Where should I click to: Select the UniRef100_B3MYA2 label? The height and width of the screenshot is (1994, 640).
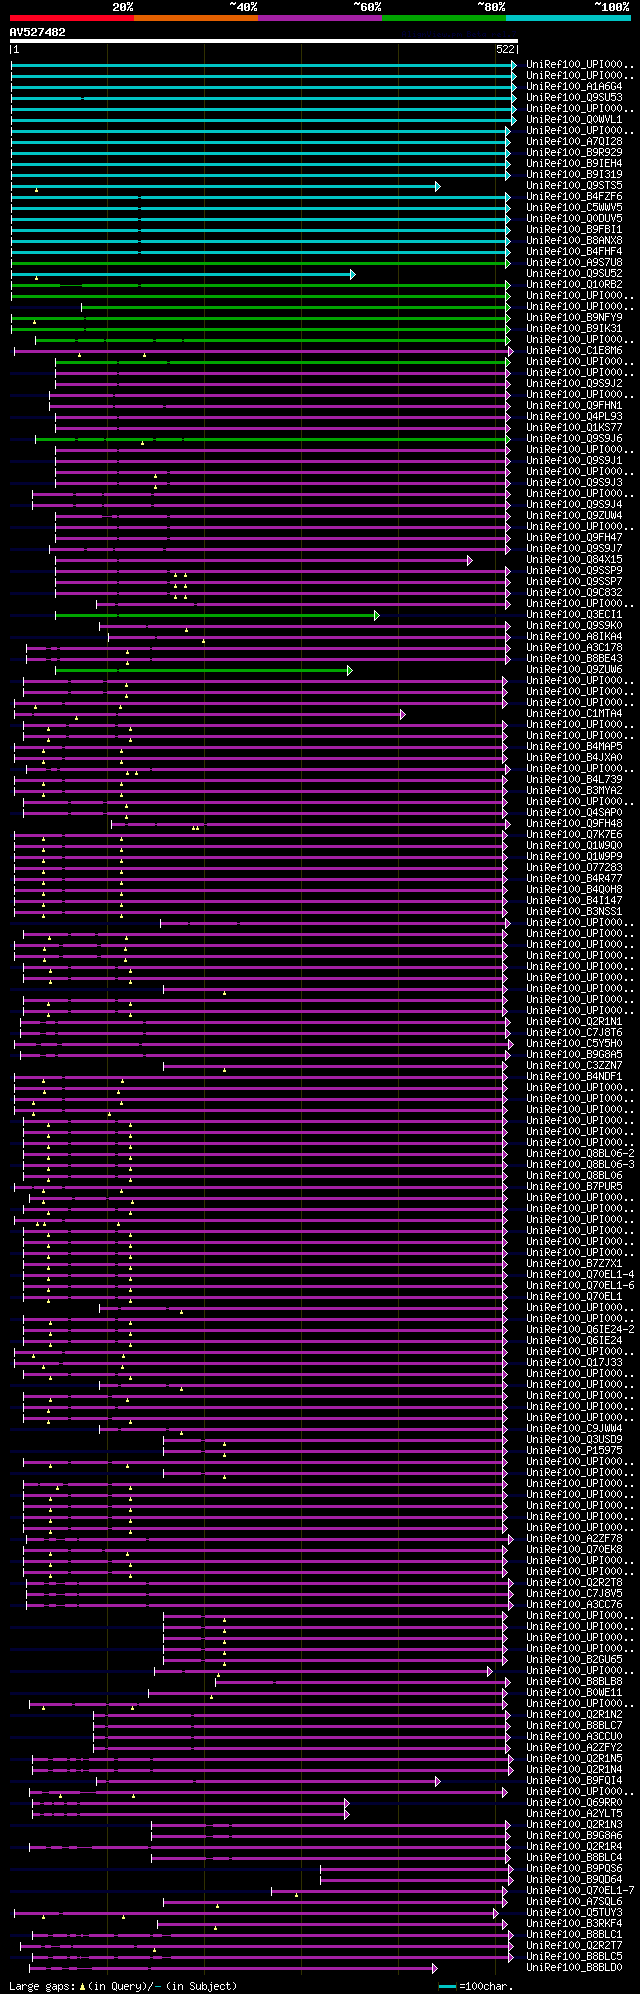tap(574, 790)
